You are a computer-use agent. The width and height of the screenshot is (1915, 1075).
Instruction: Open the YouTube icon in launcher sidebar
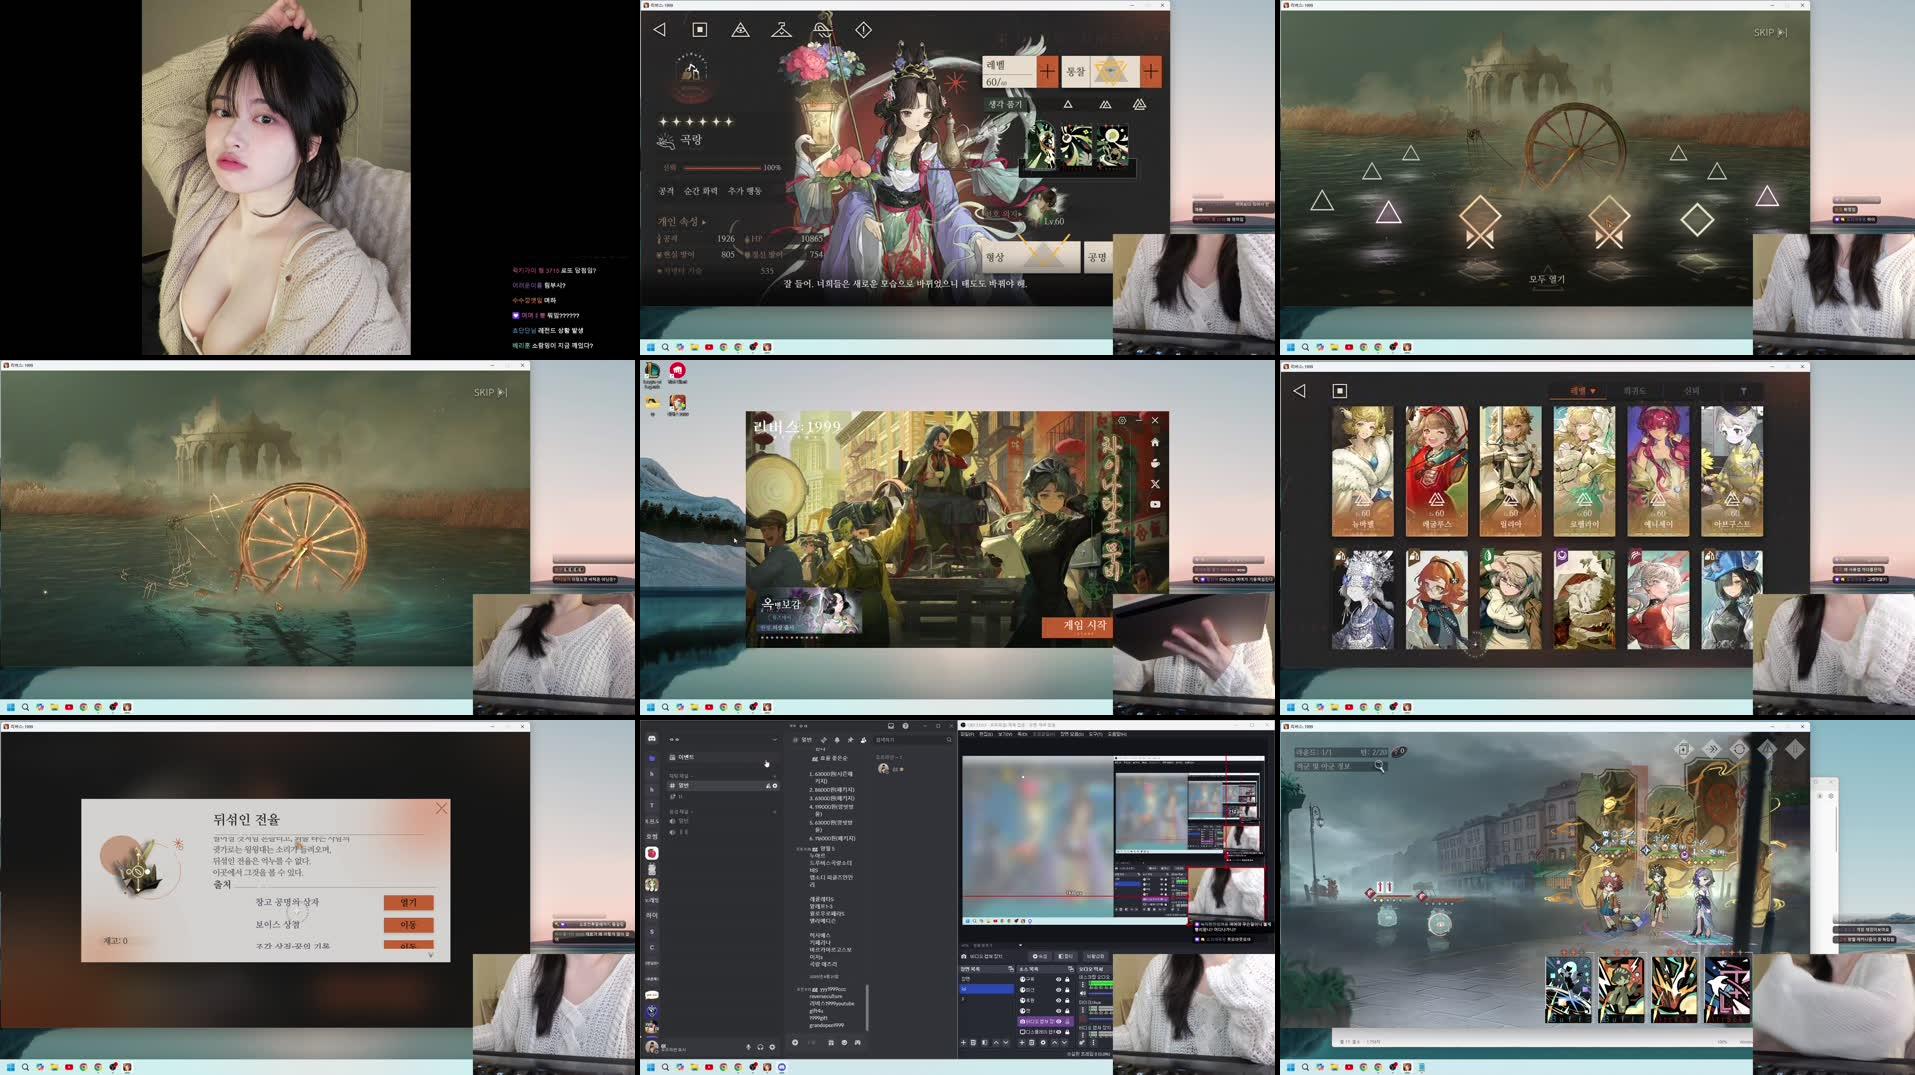1154,505
